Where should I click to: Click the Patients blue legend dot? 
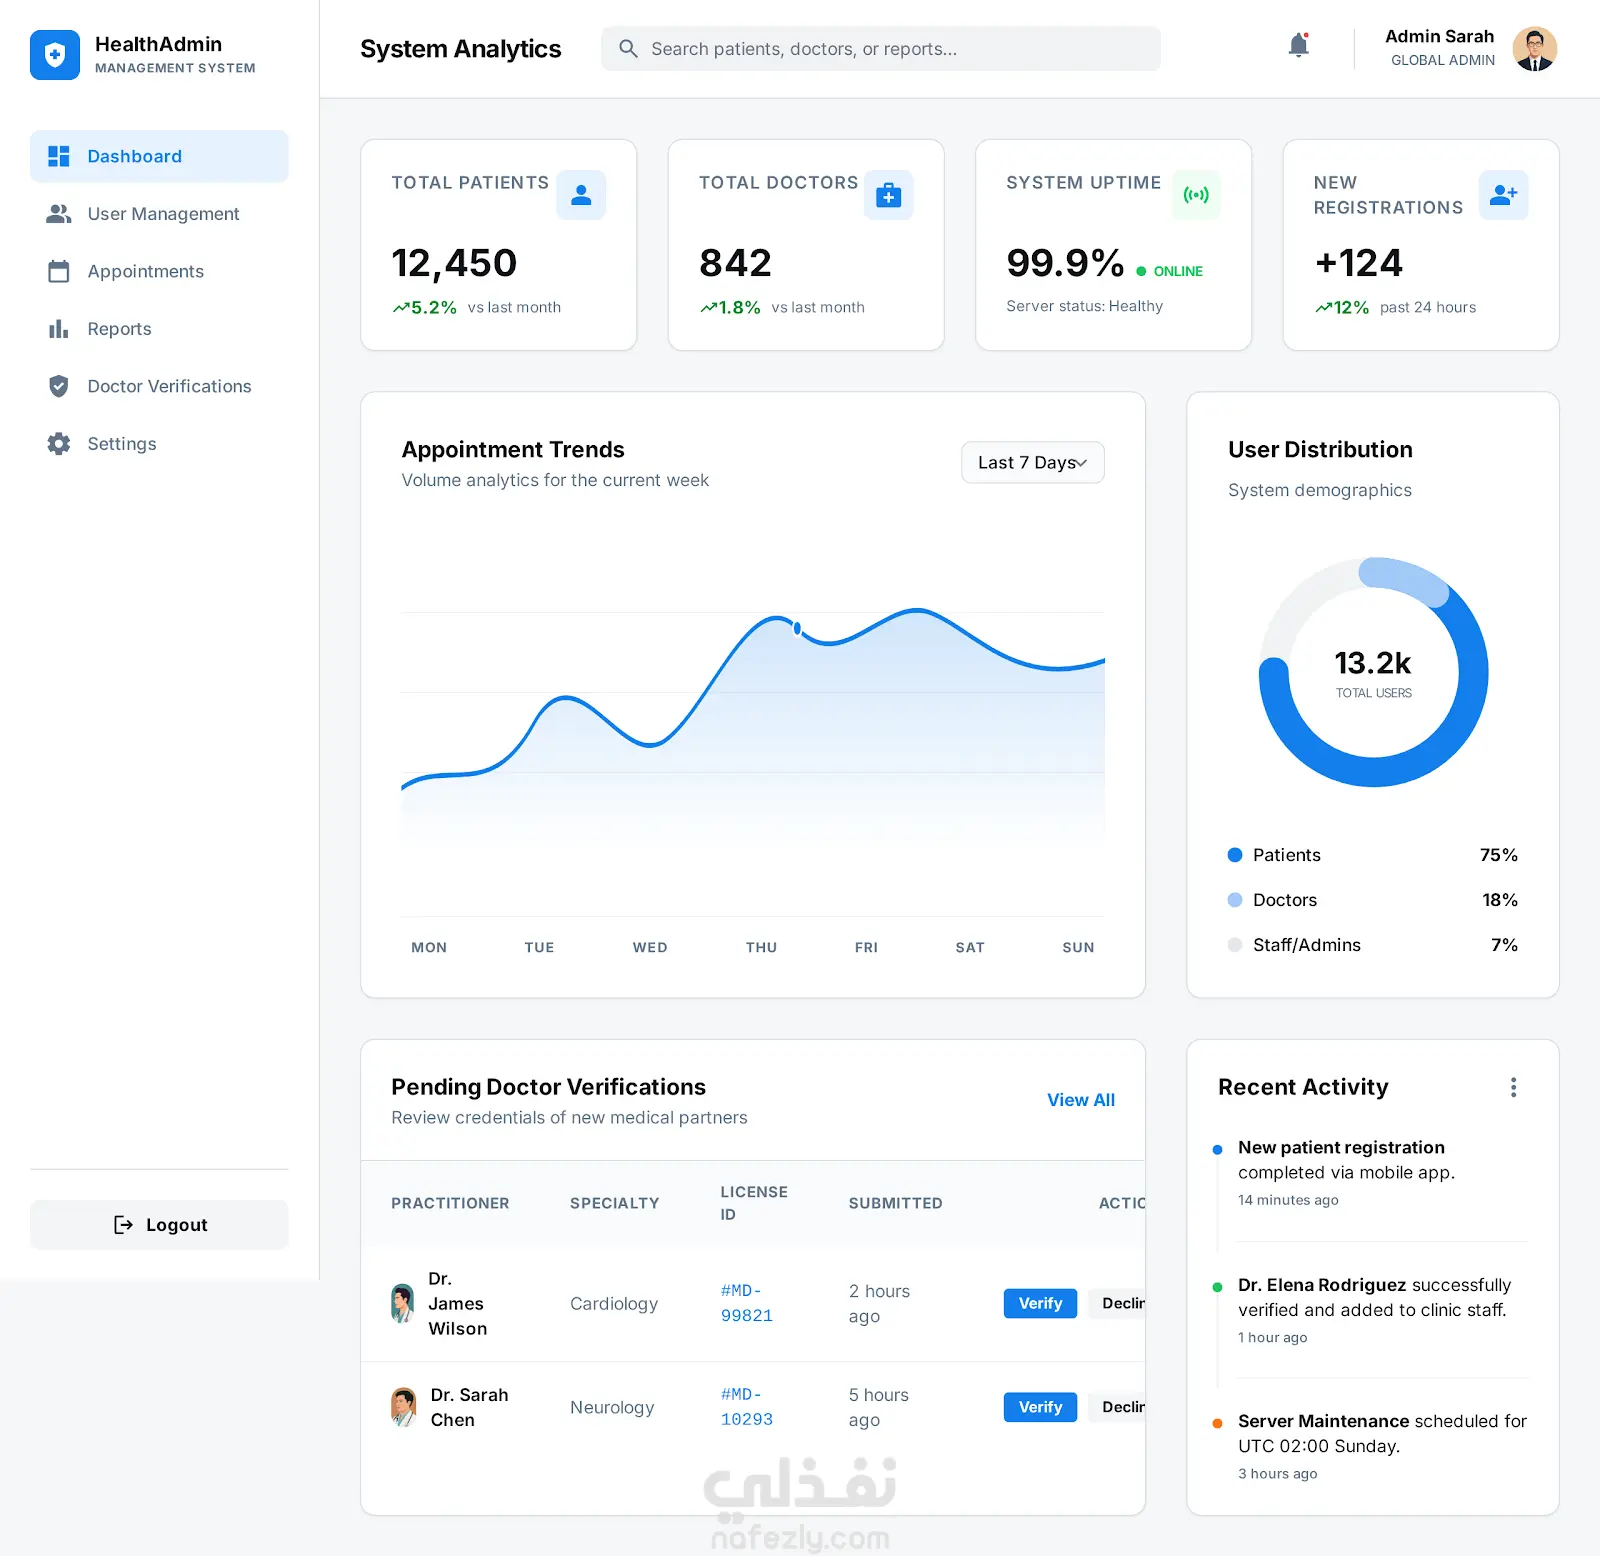[1235, 855]
